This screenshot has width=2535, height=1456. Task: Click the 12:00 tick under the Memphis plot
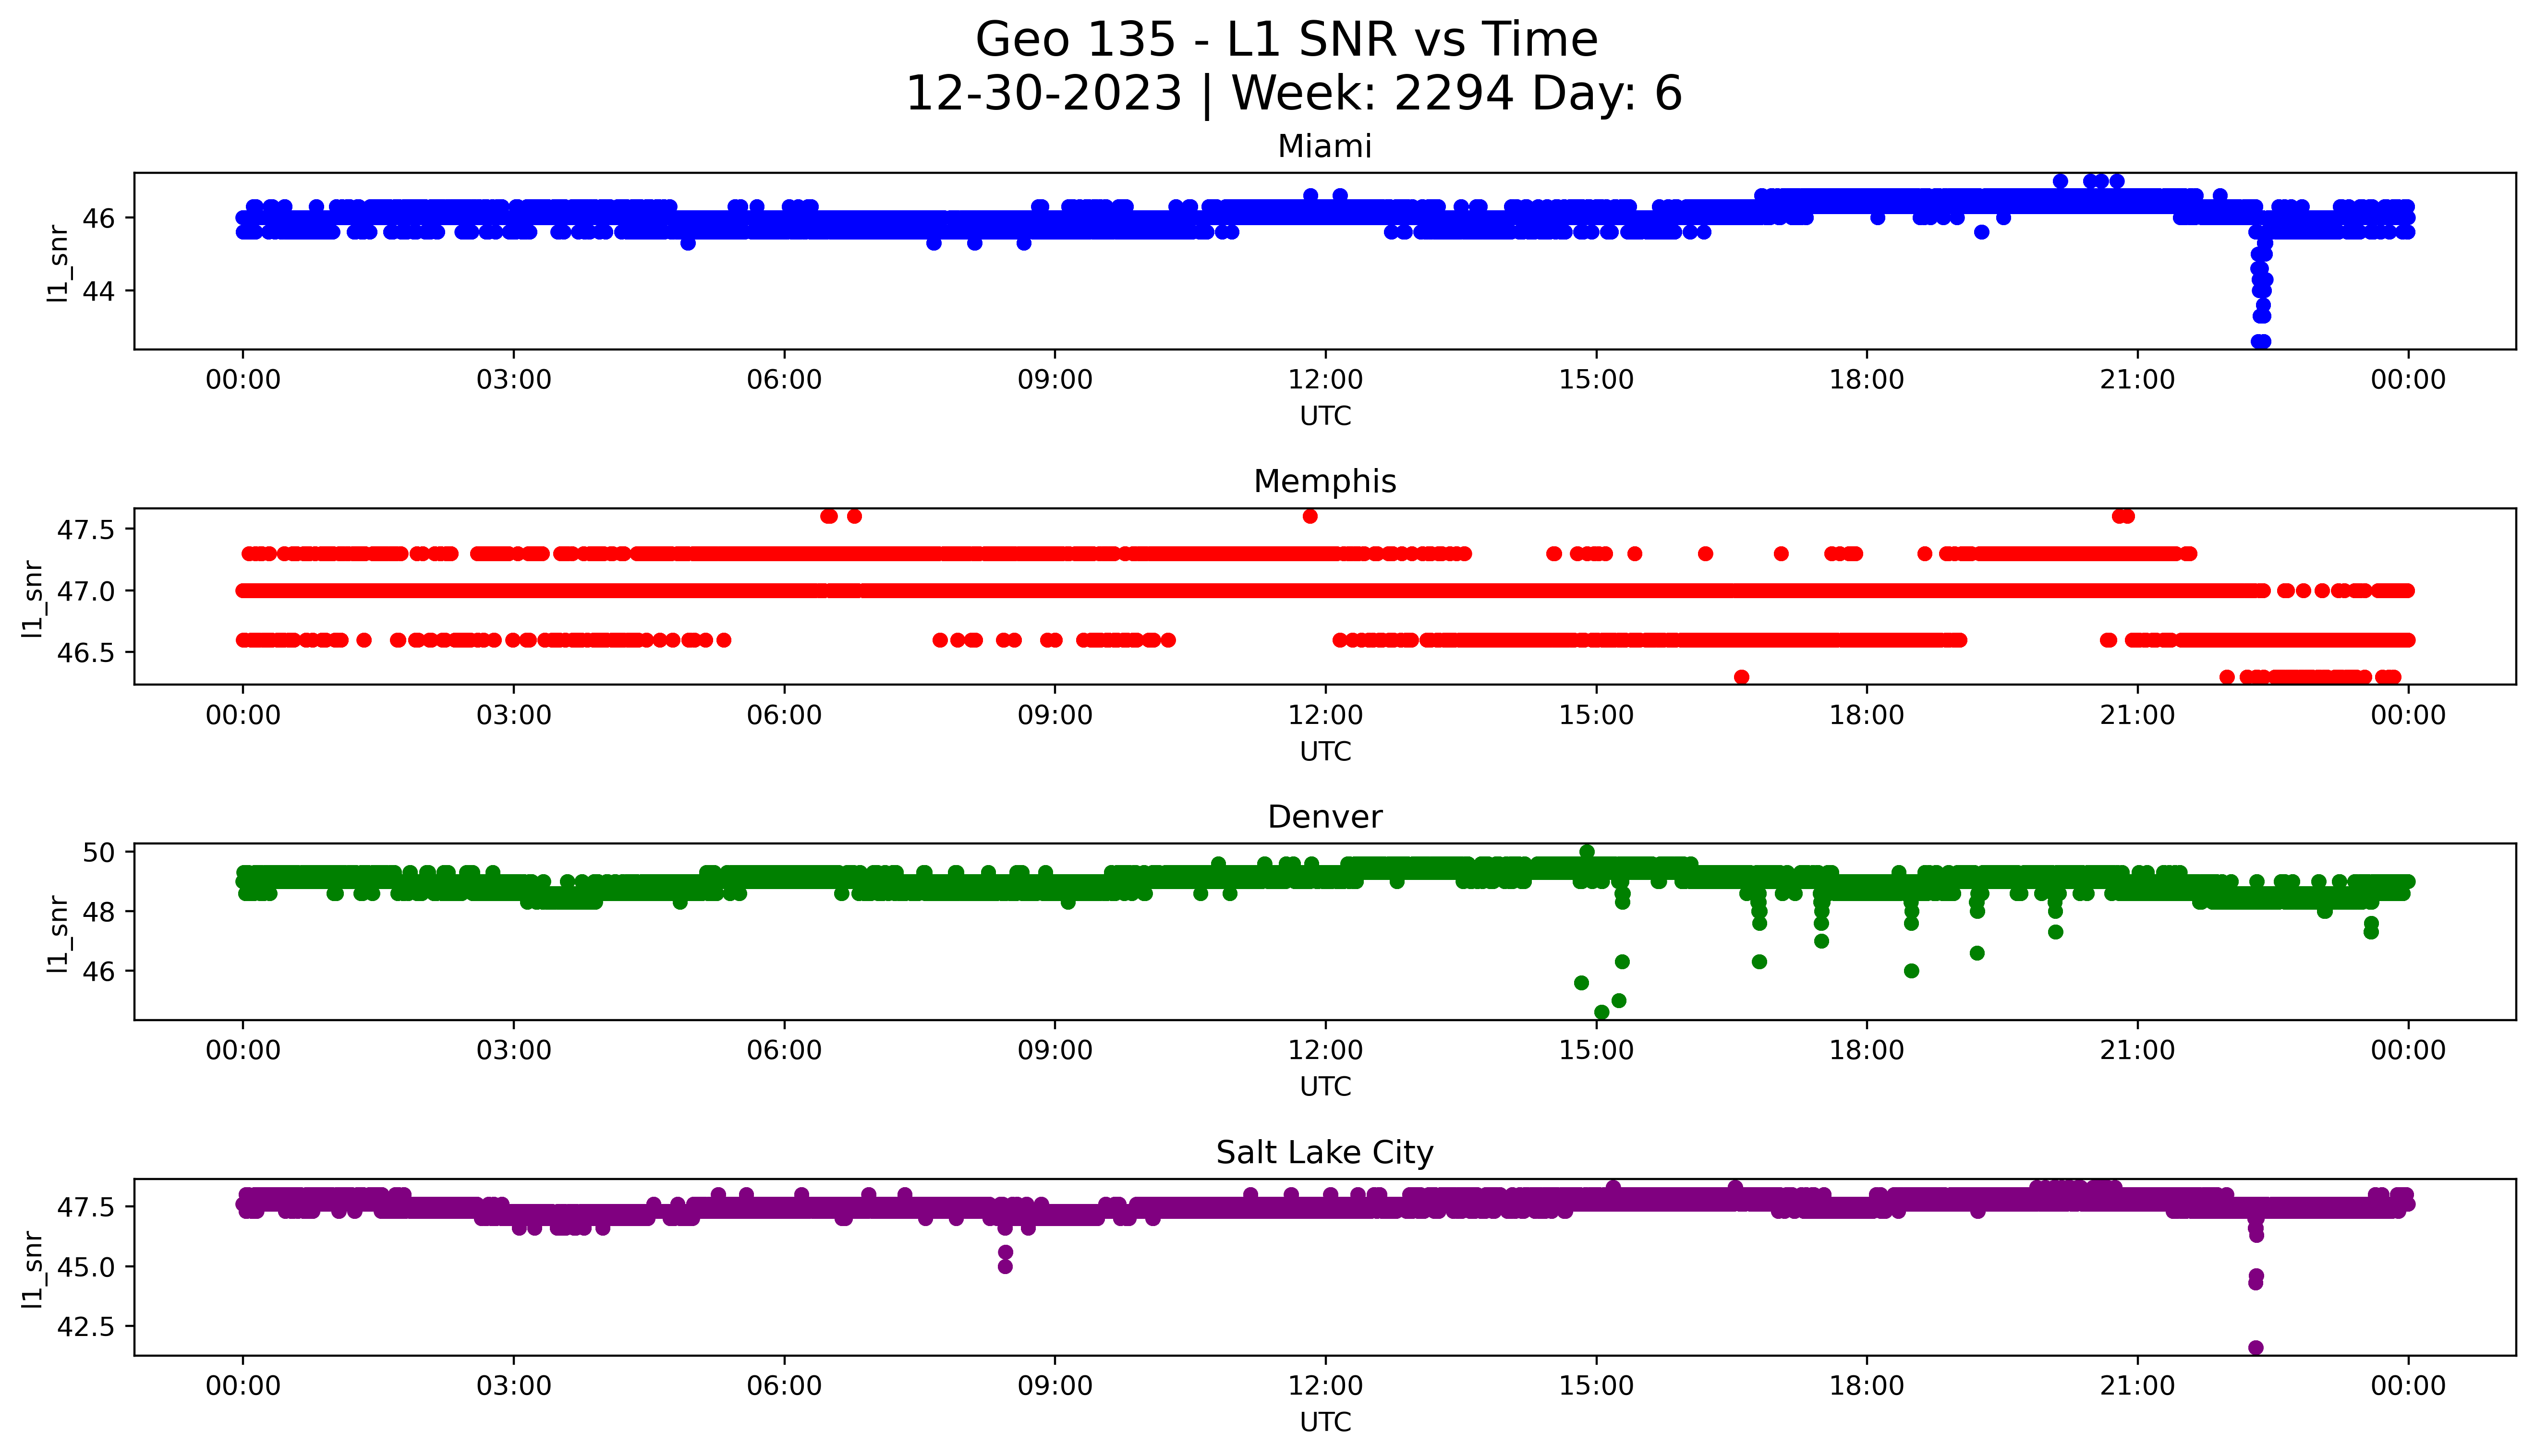[x=1326, y=715]
